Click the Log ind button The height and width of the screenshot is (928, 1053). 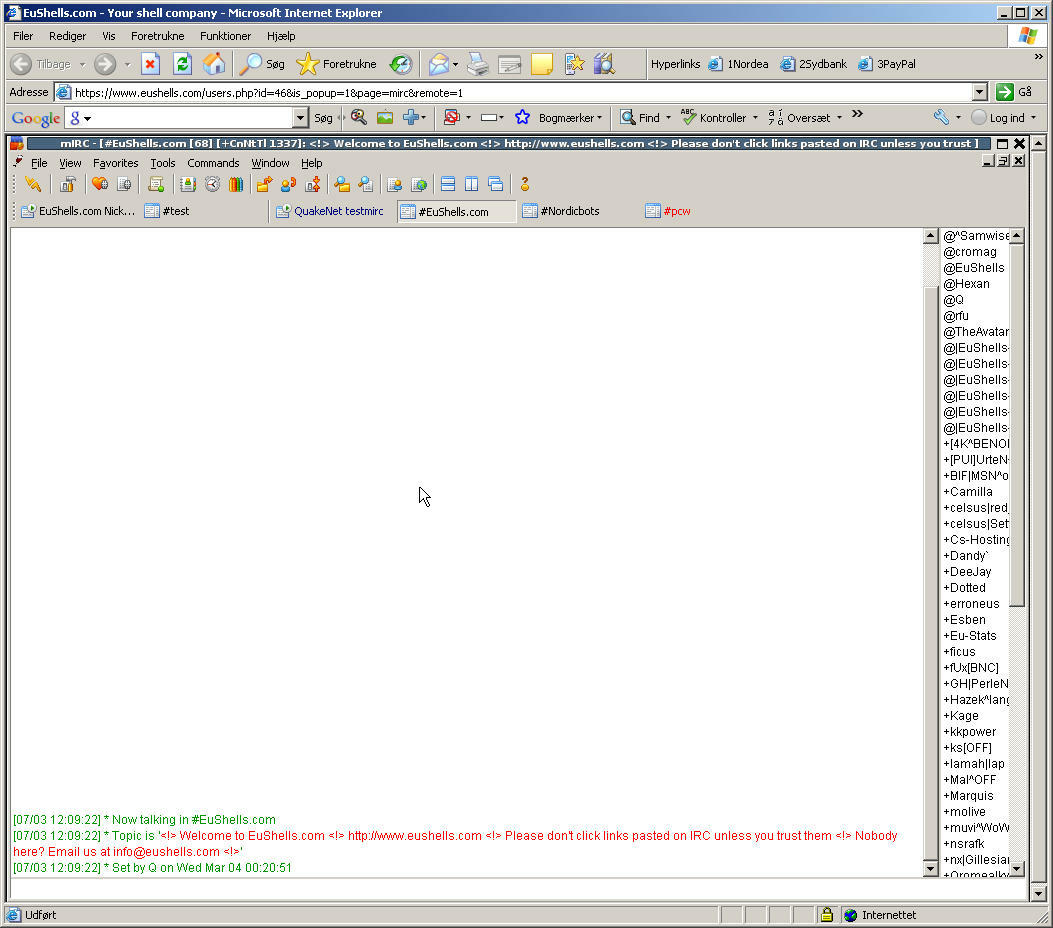click(999, 118)
